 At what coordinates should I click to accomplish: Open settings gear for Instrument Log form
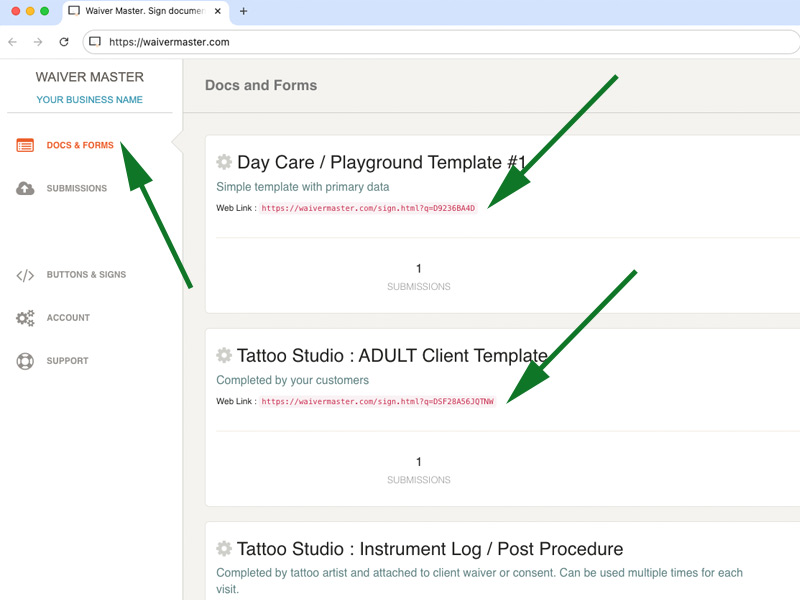coord(223,548)
